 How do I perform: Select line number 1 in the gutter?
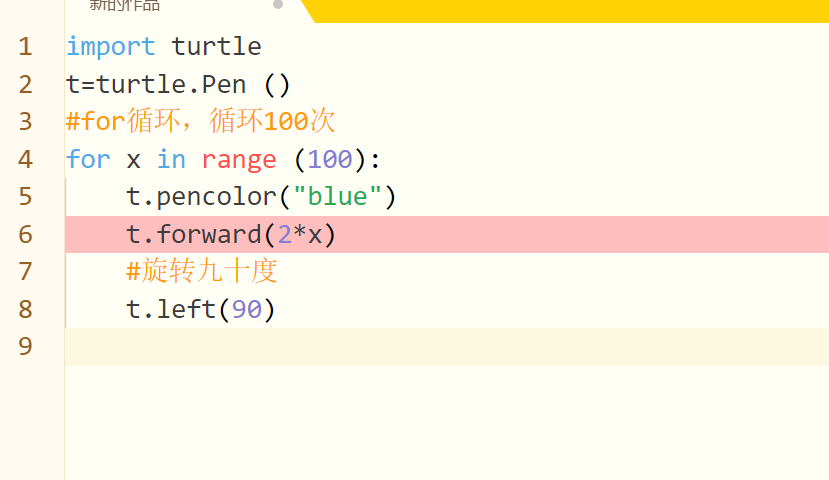(x=25, y=47)
